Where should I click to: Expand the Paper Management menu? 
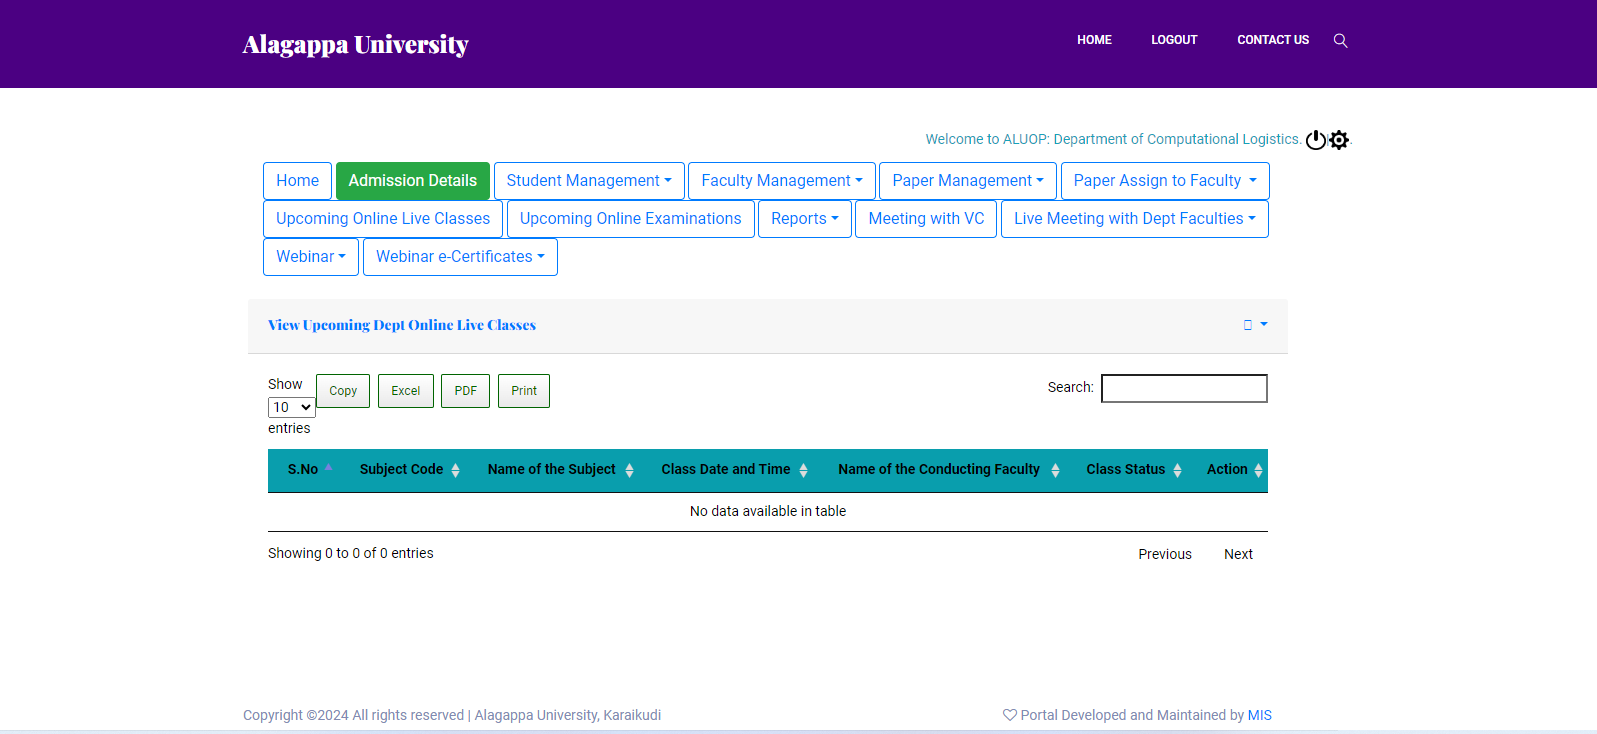(968, 181)
